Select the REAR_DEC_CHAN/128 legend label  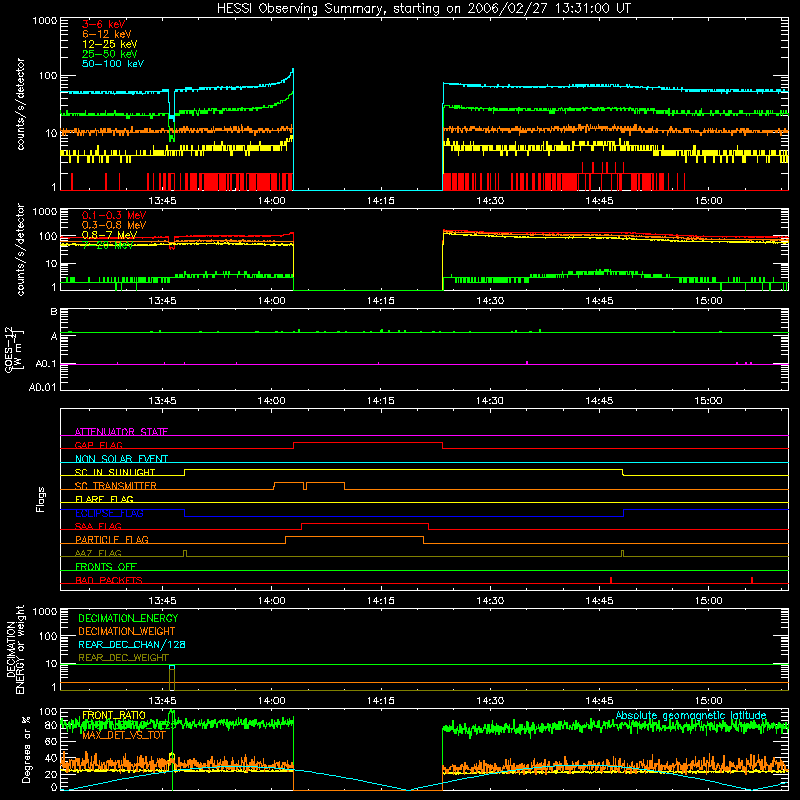click(132, 644)
